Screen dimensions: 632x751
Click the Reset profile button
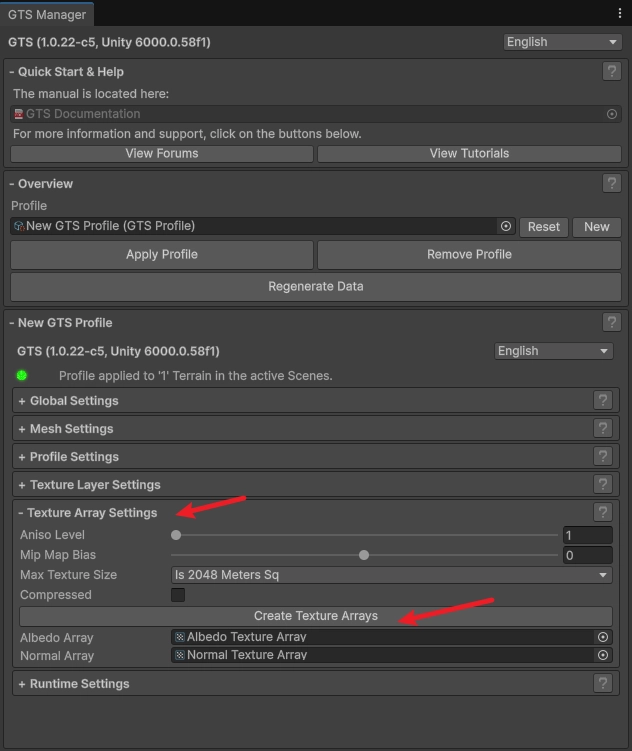(543, 227)
